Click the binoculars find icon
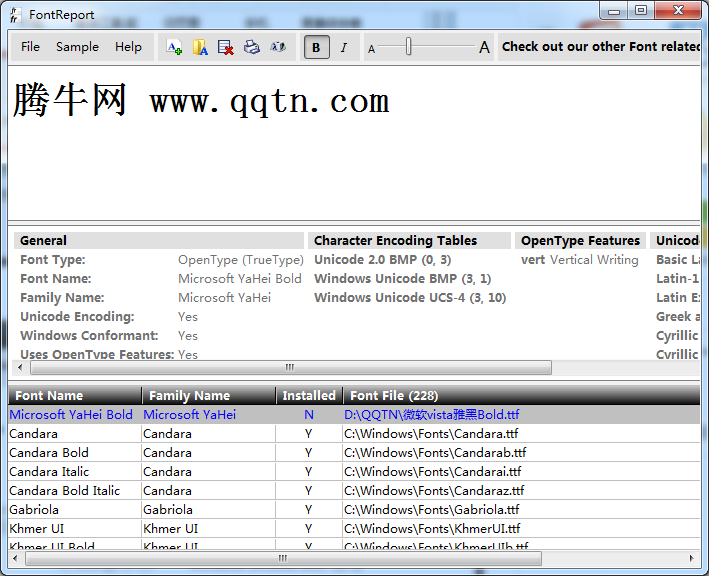The height and width of the screenshot is (576, 709). point(278,47)
